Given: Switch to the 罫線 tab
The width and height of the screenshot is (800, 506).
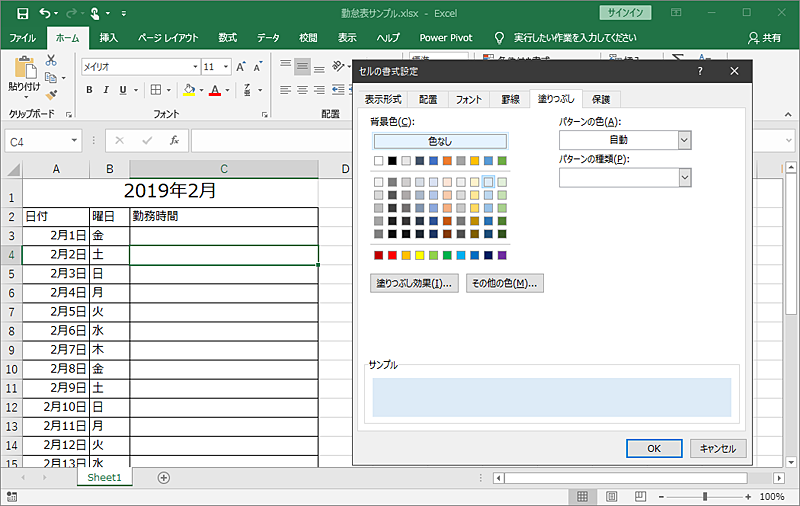Looking at the screenshot, I should point(510,99).
